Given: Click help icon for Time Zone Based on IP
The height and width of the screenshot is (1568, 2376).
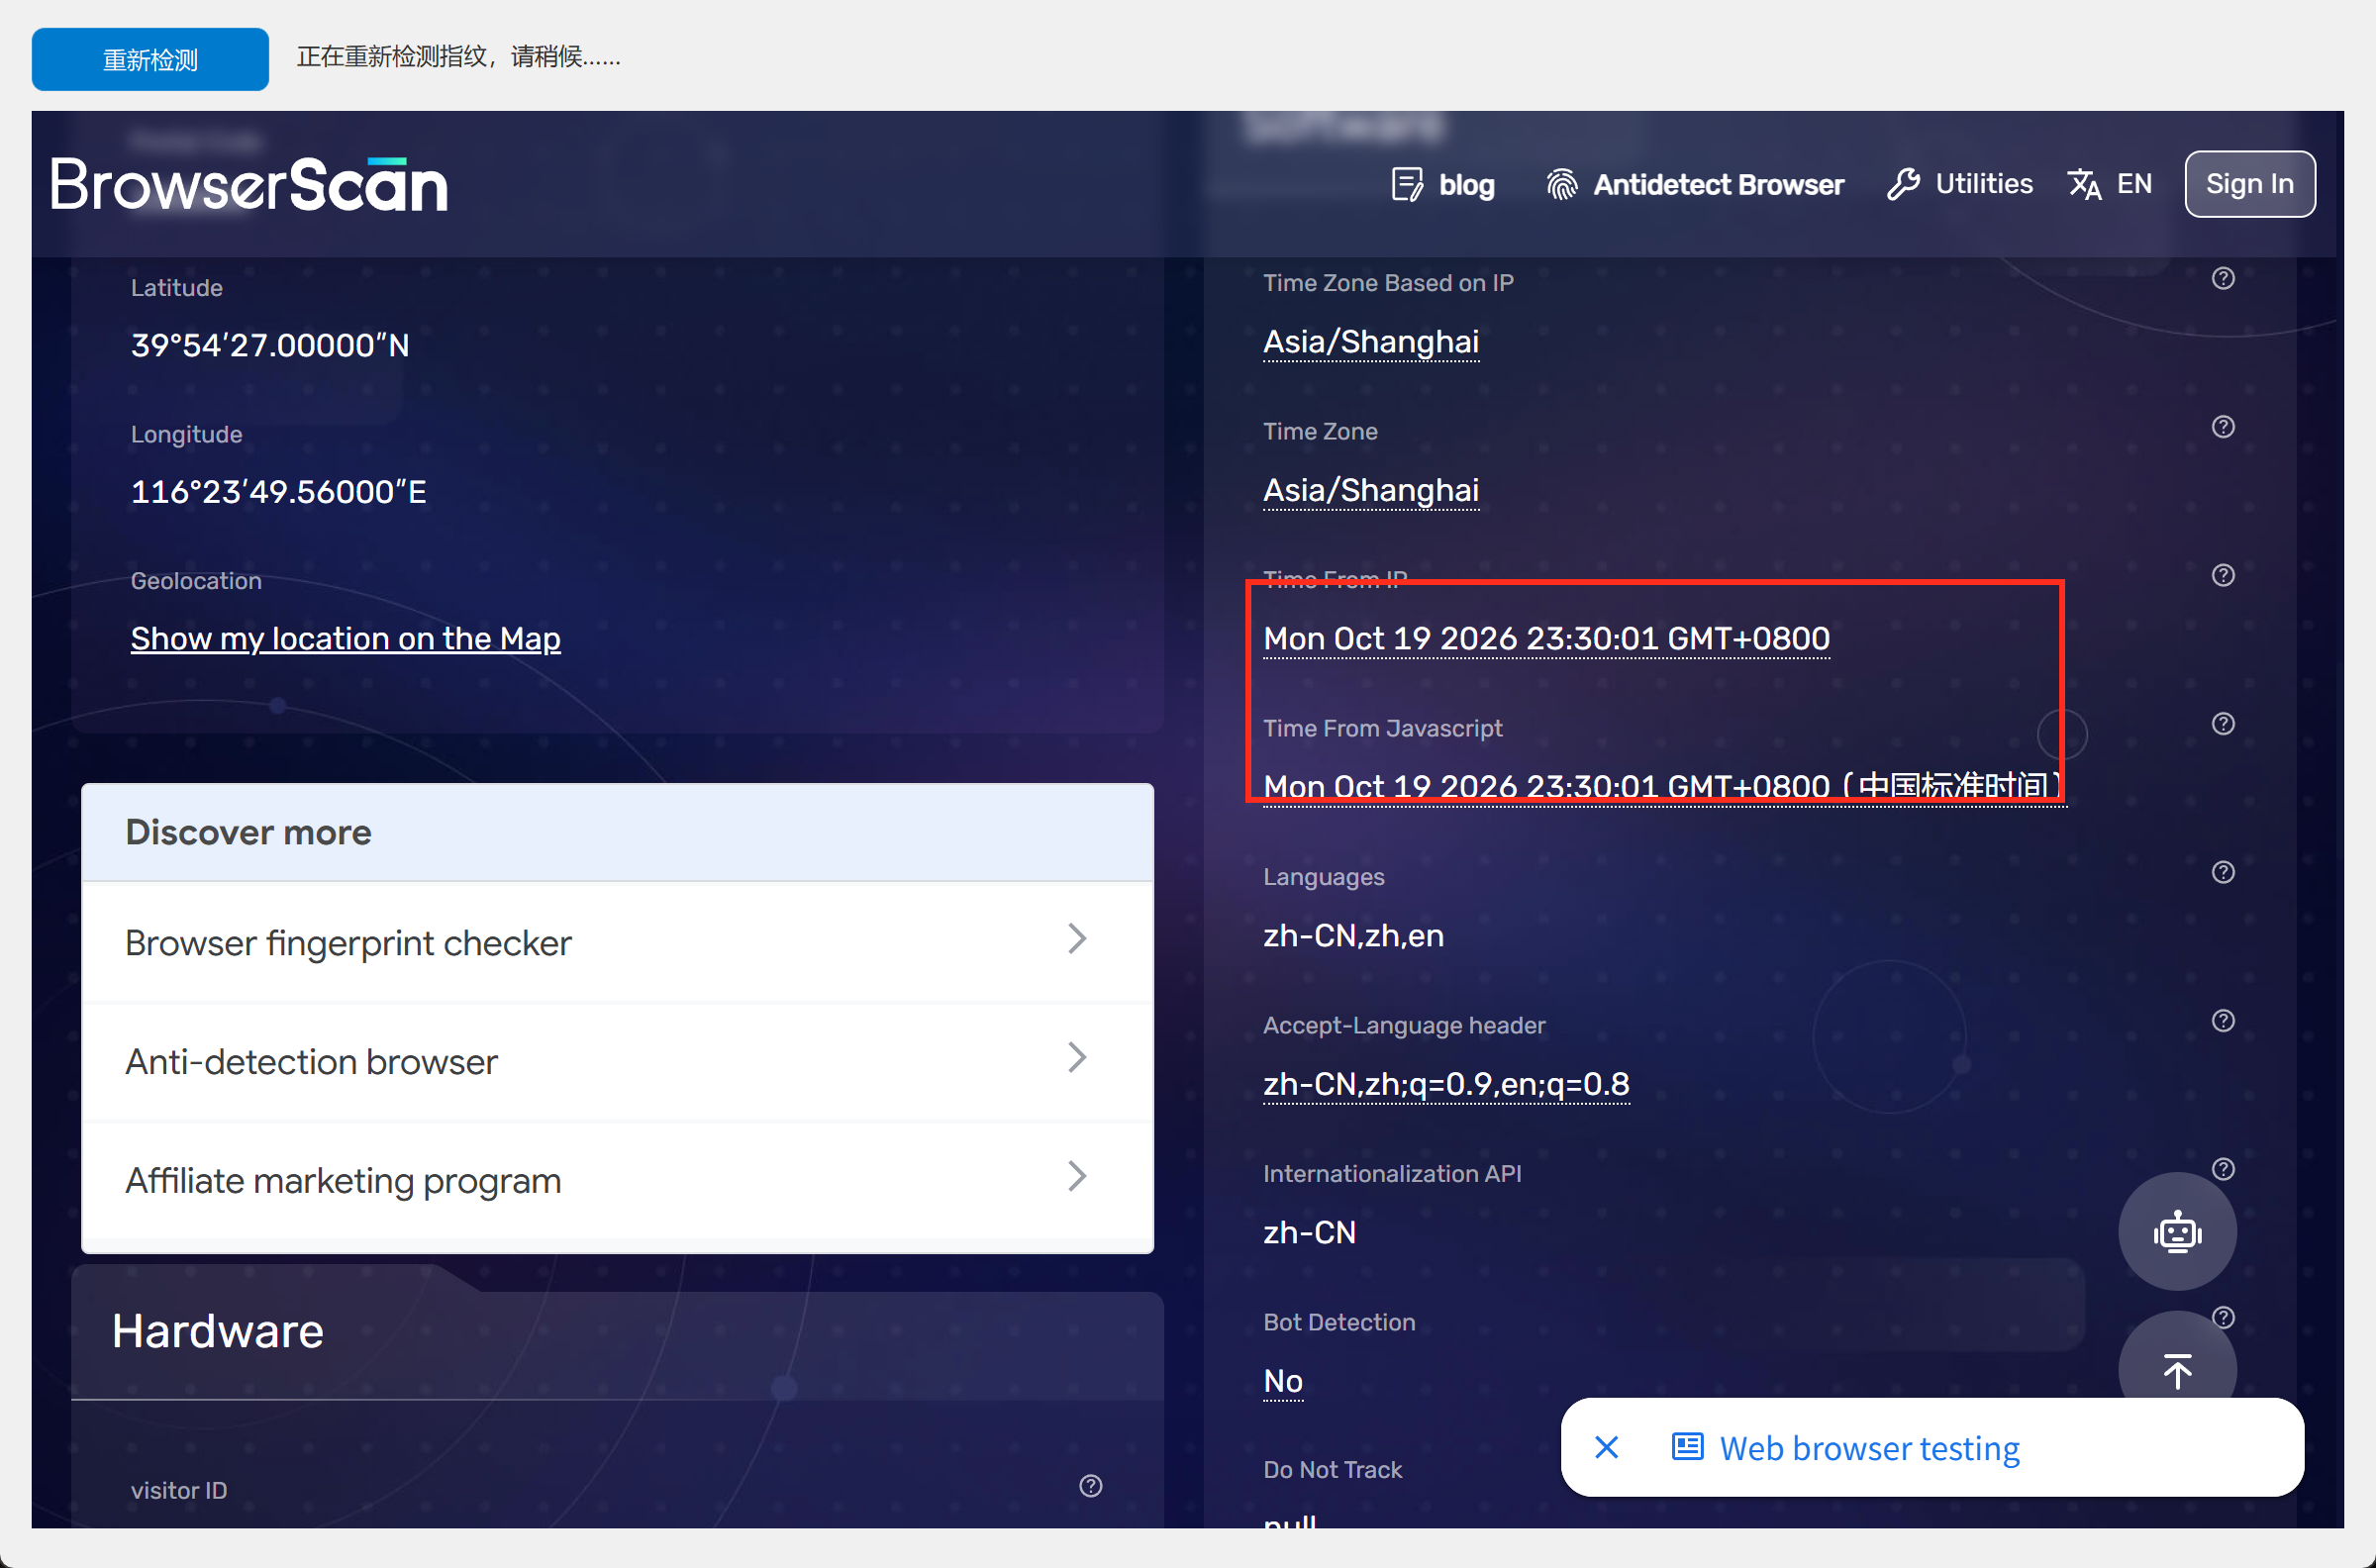Looking at the screenshot, I should [2223, 279].
